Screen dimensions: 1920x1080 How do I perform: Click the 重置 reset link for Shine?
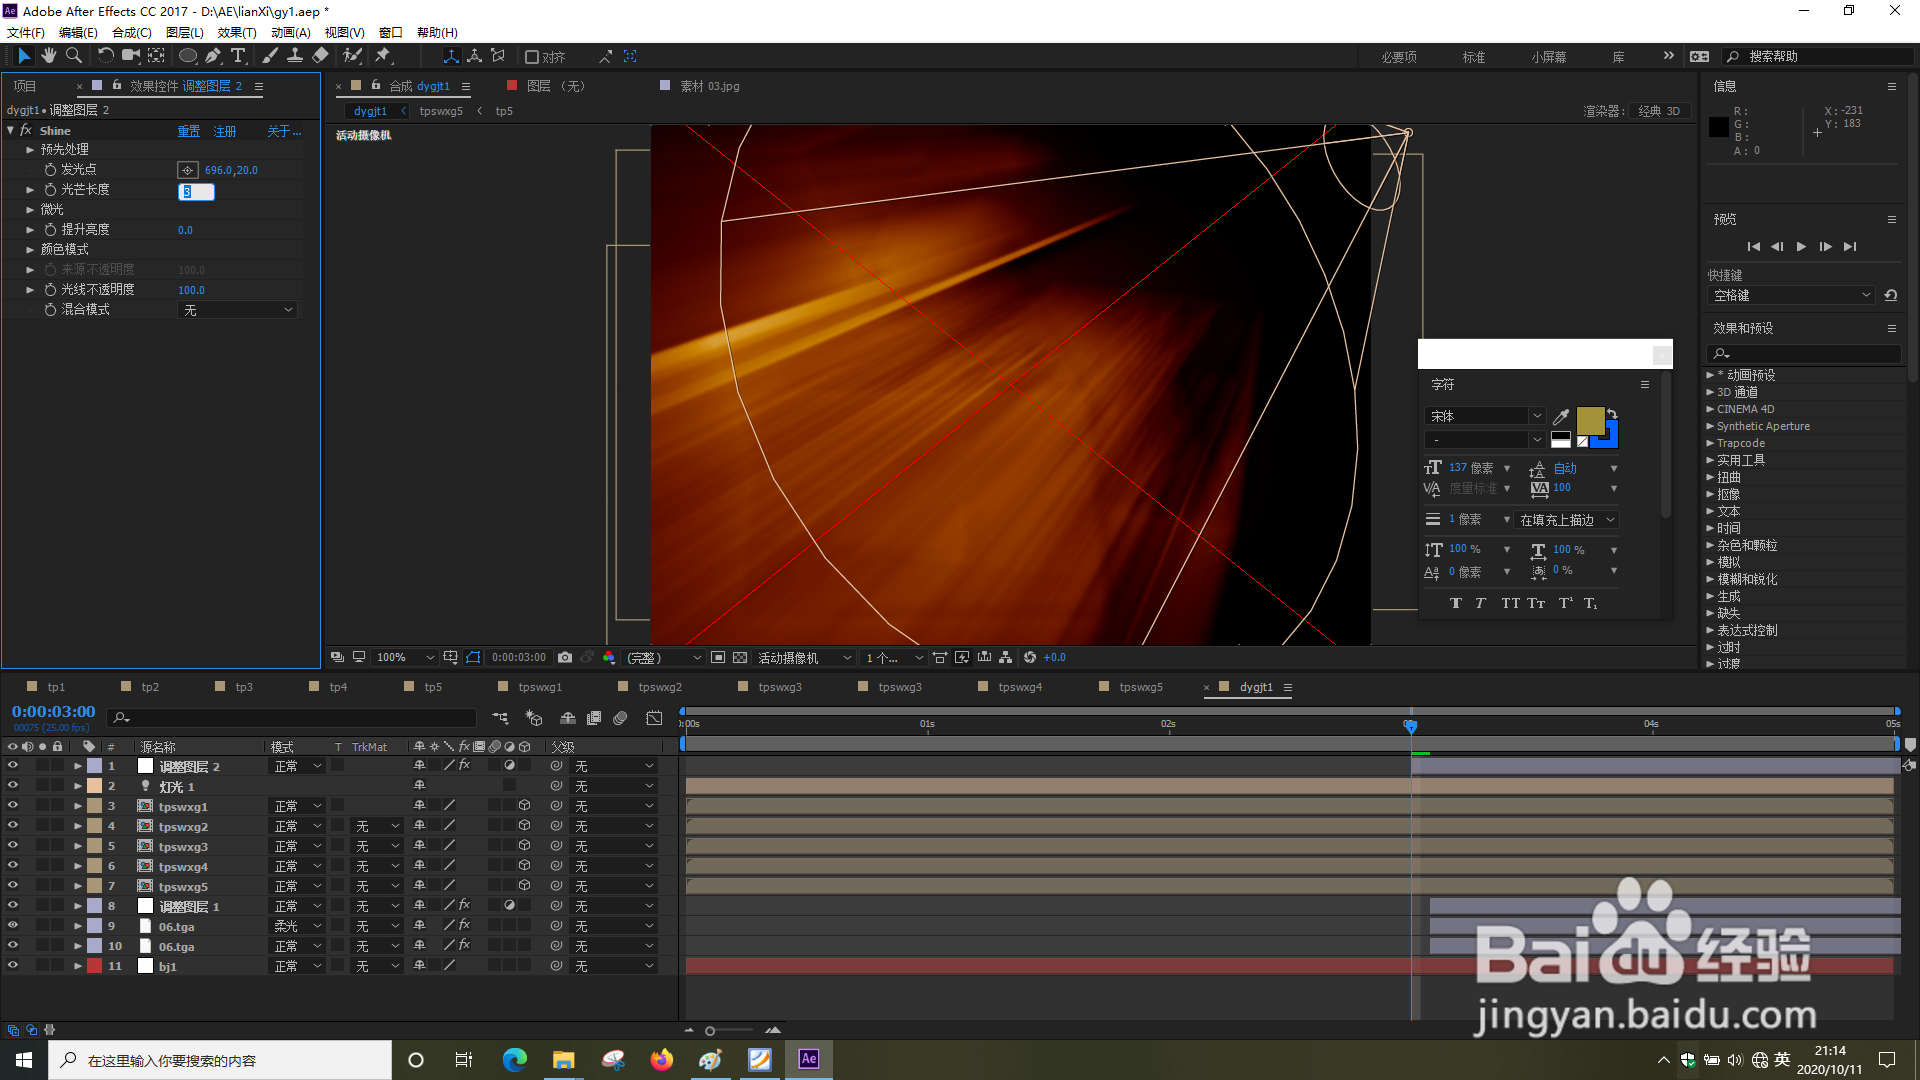point(188,131)
